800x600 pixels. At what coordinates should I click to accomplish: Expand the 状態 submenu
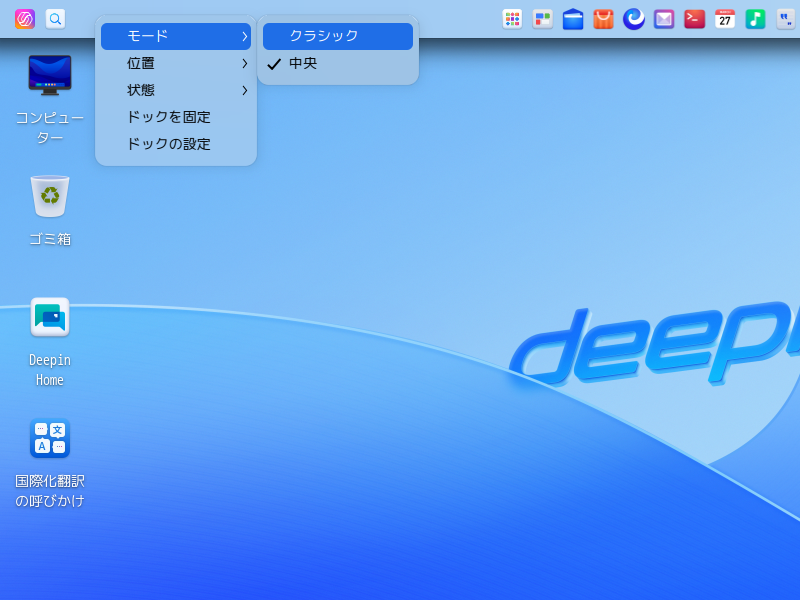pyautogui.click(x=176, y=90)
